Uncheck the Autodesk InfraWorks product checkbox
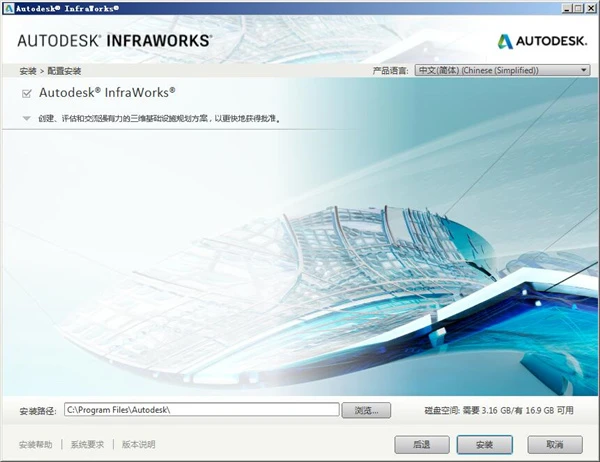The image size is (600, 462). pos(26,93)
